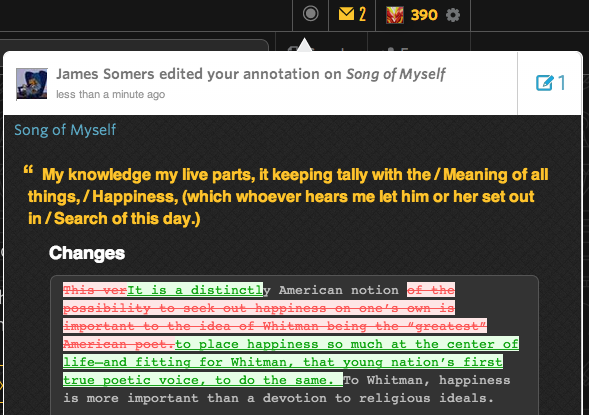Open the blue Song of Myself link
Viewport: 589px width, 415px height.
[65, 130]
